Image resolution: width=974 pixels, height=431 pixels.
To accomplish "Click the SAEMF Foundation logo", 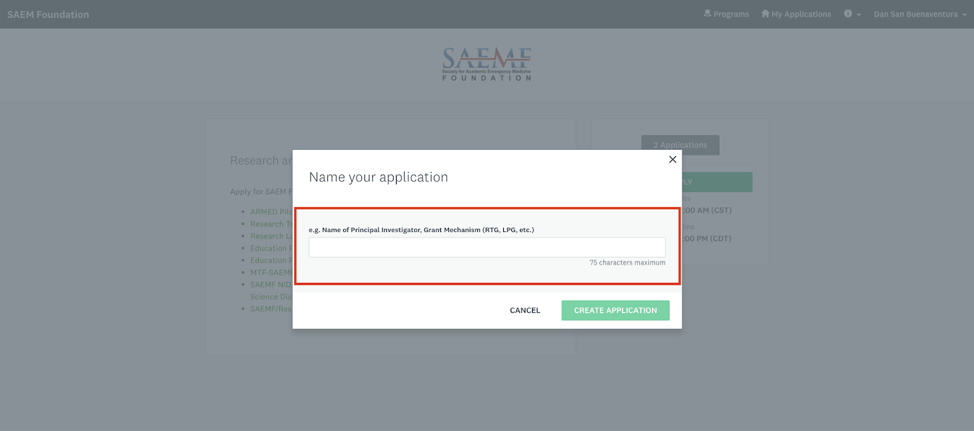I will coord(487,64).
